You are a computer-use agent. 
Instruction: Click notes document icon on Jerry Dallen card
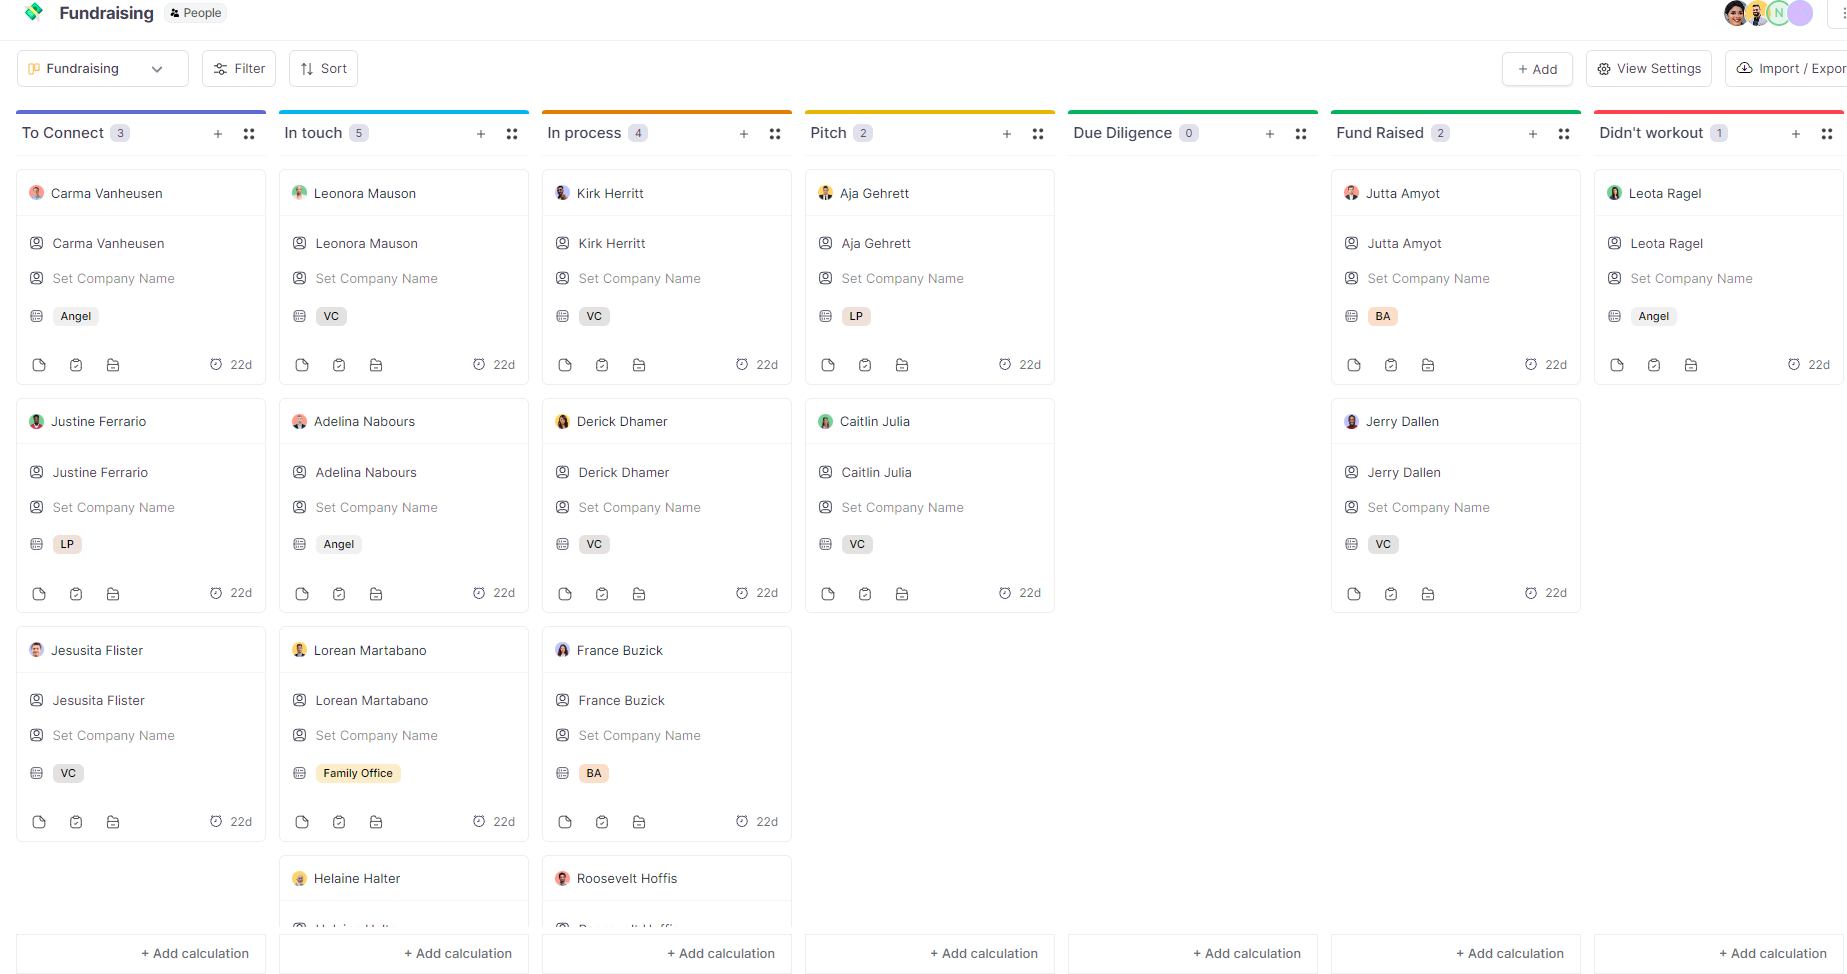1353,593
